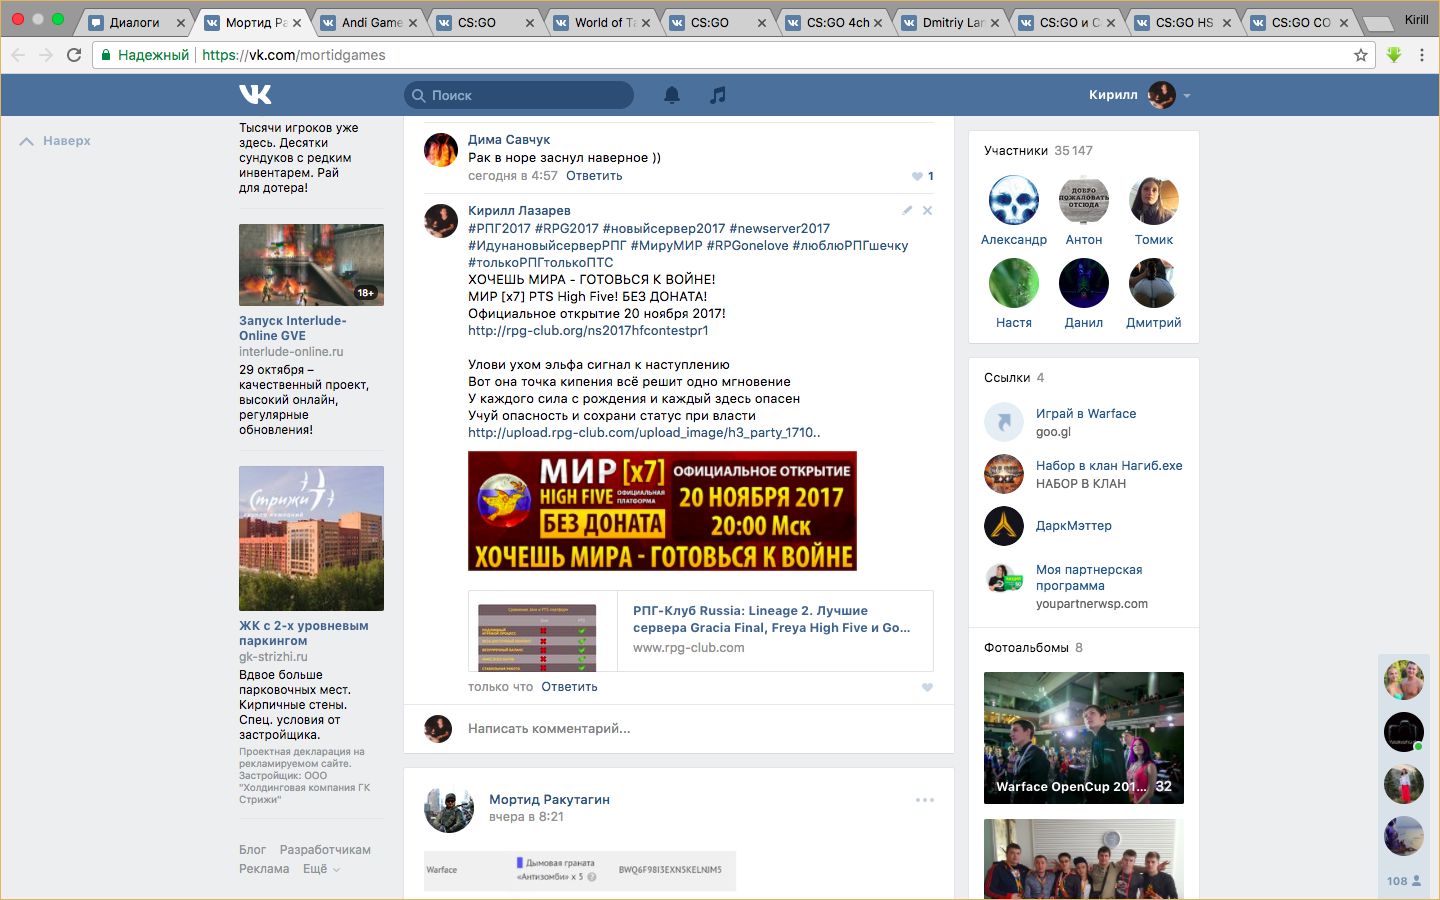
Task: Switch to the Диалоги tab
Action: pos(136,22)
